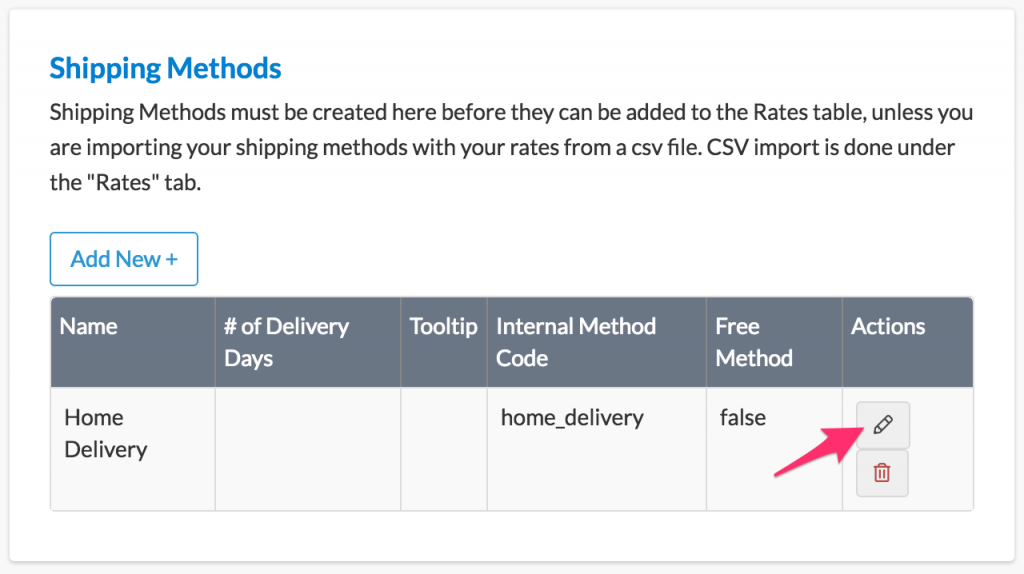Click the red trash delete icon
Image resolution: width=1024 pixels, height=574 pixels.
coord(882,473)
